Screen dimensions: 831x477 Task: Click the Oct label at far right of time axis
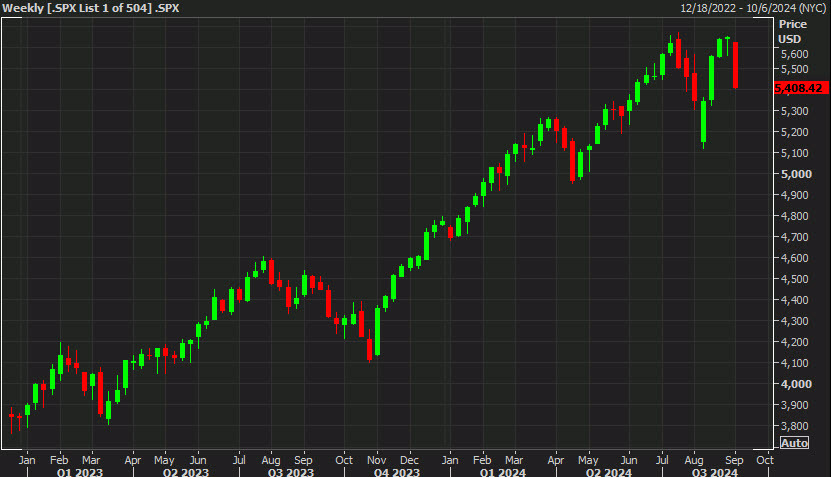(764, 460)
